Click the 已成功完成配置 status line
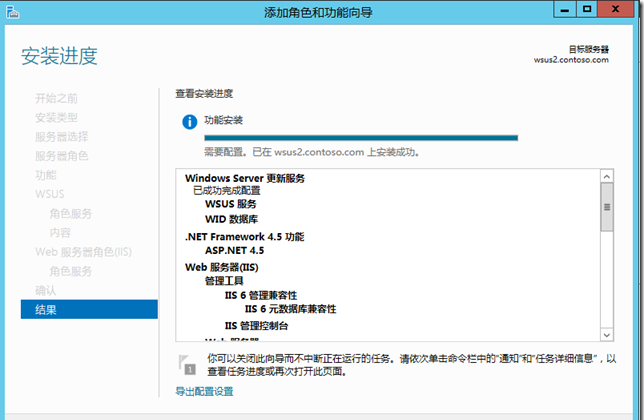 pos(227,190)
